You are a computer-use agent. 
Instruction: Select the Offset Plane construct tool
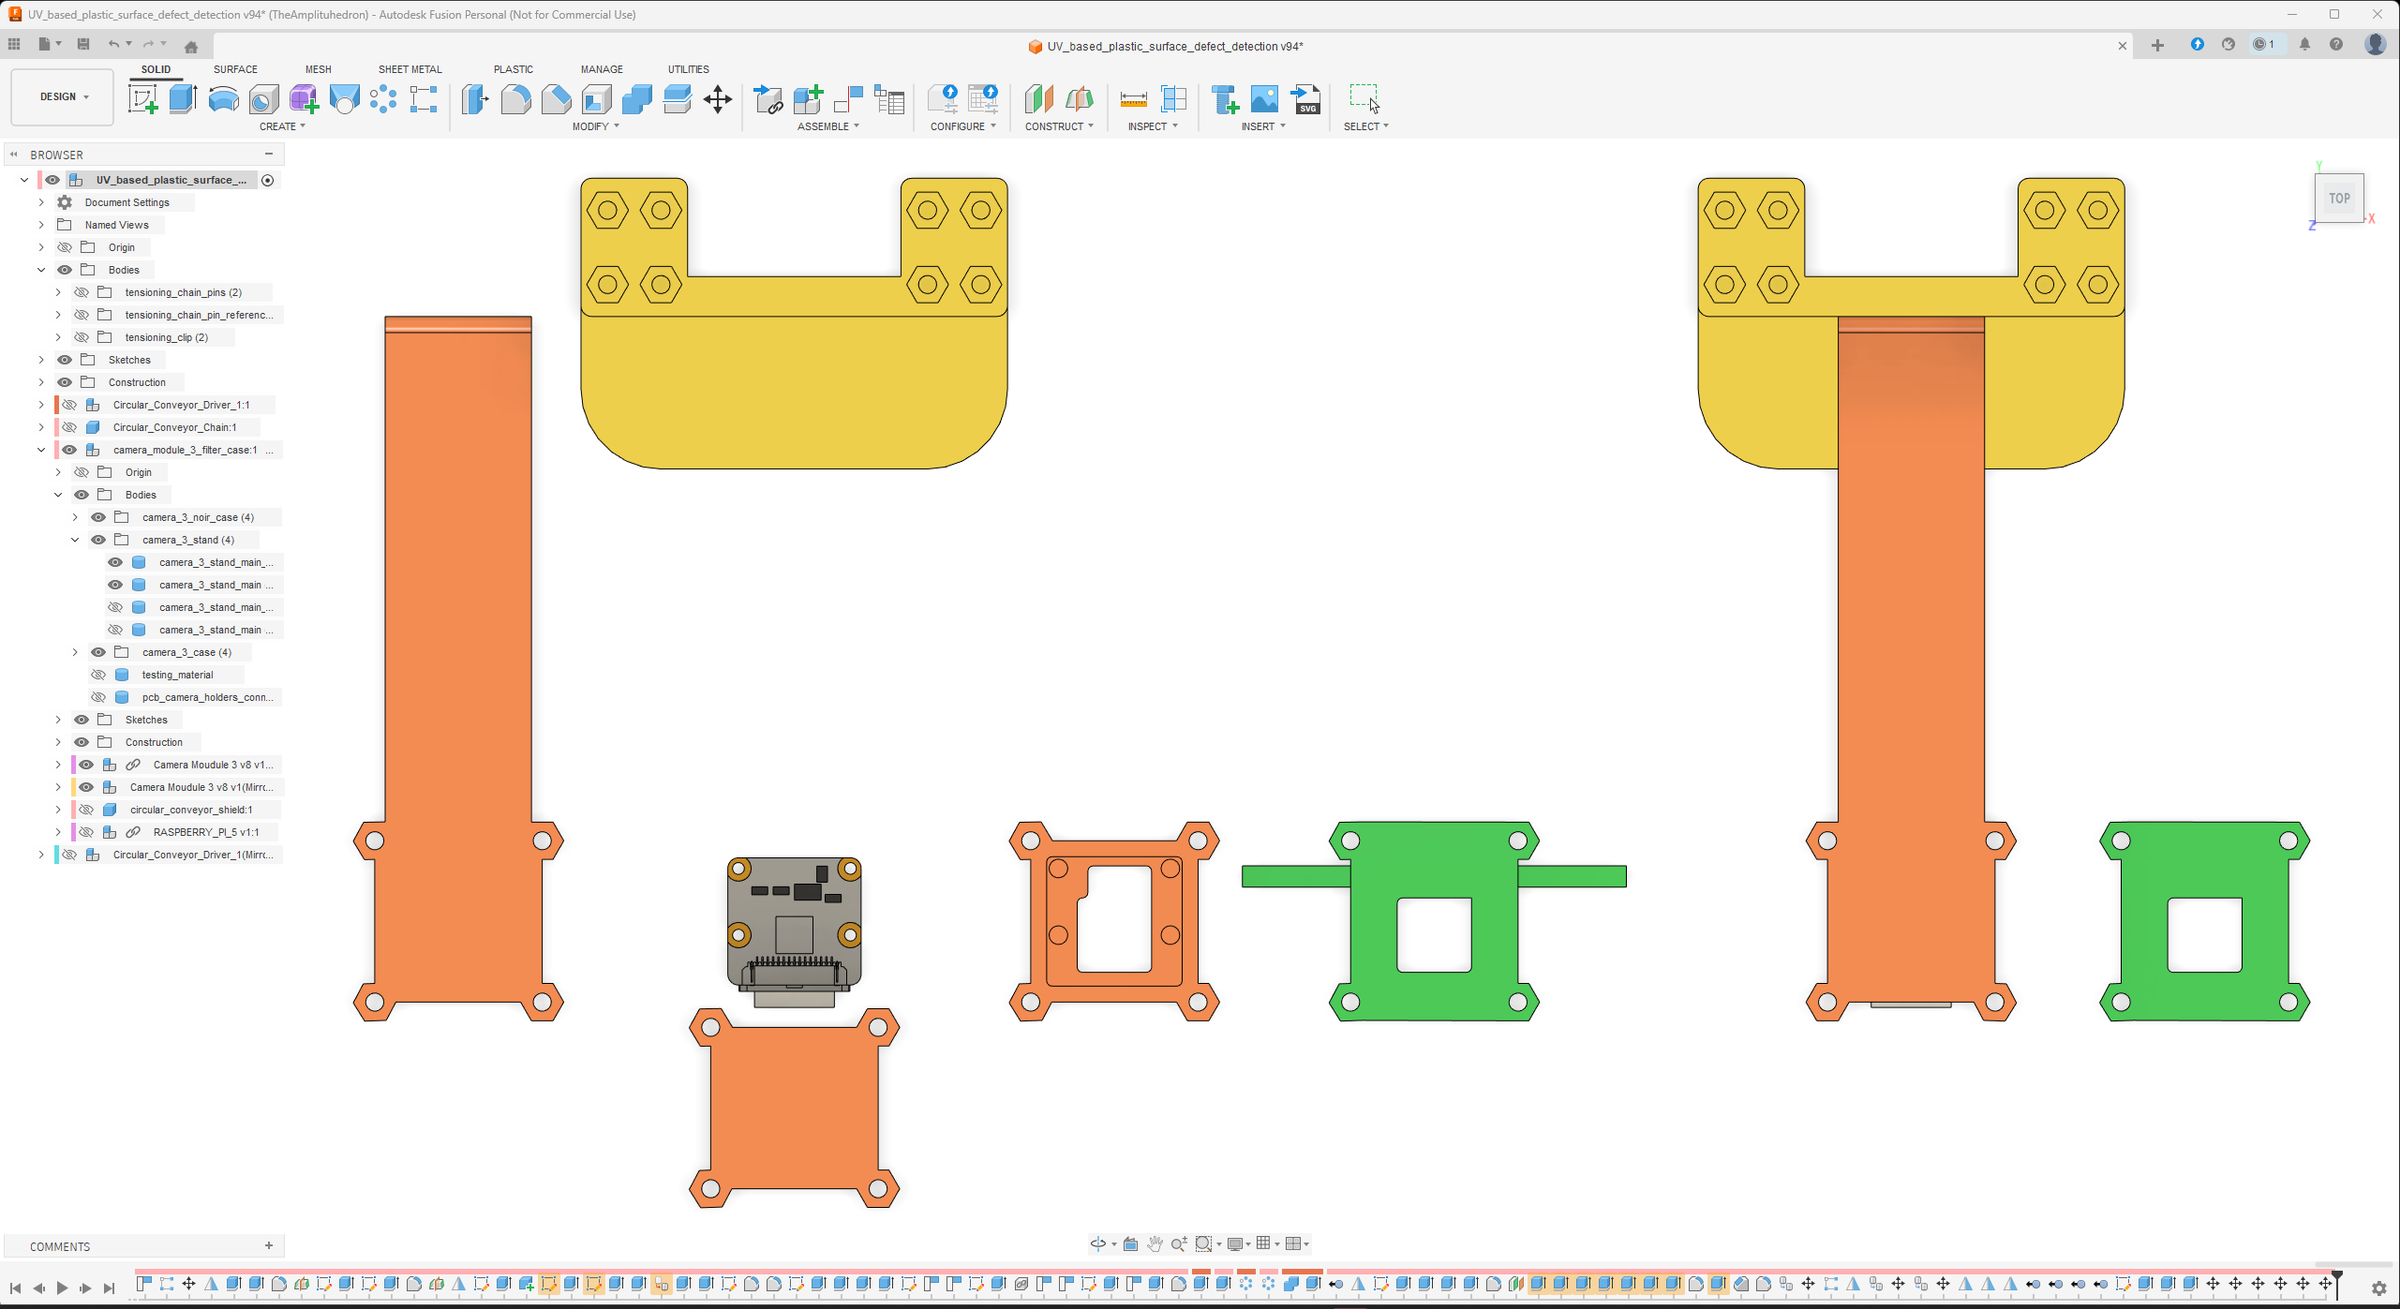[1039, 99]
